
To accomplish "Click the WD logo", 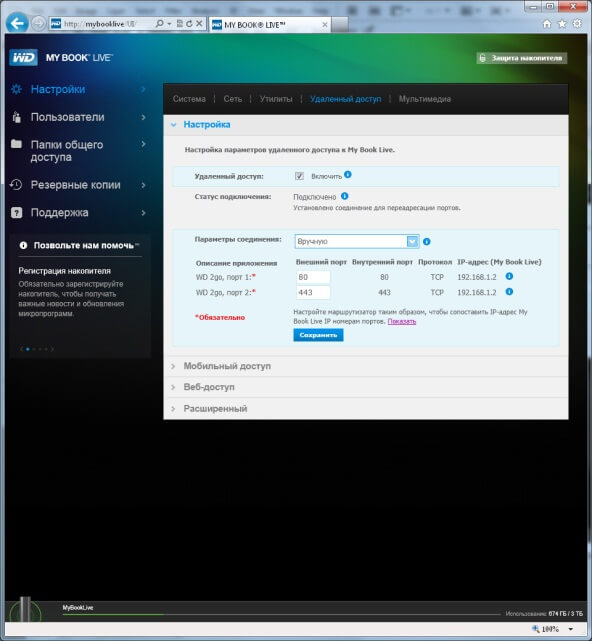I will tap(23, 57).
